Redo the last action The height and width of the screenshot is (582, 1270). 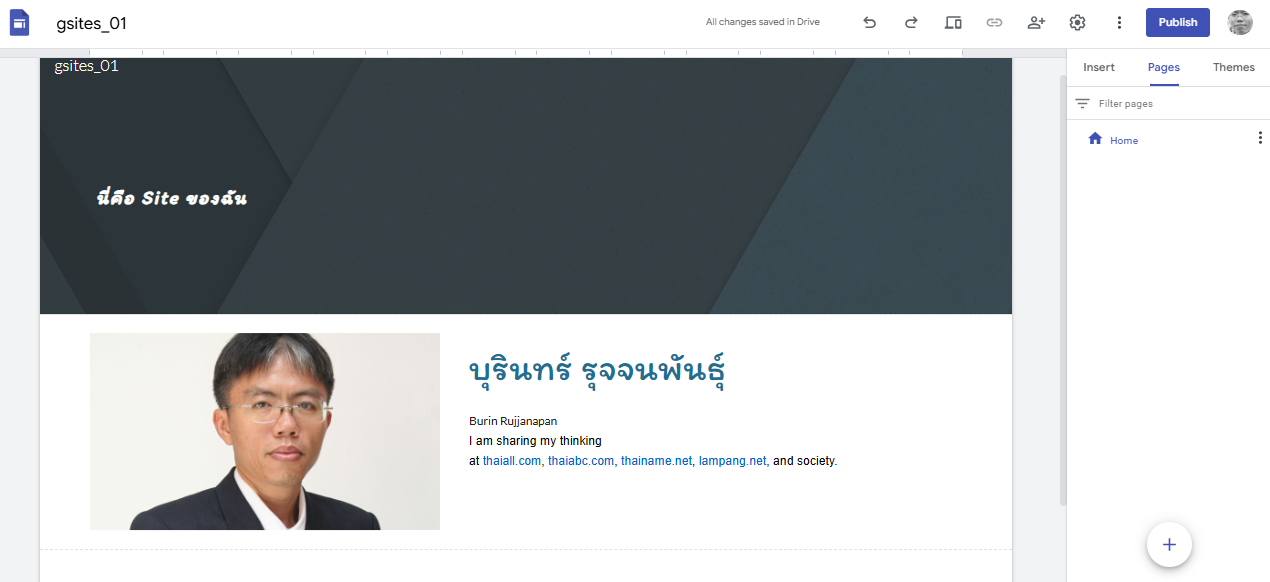coord(911,22)
